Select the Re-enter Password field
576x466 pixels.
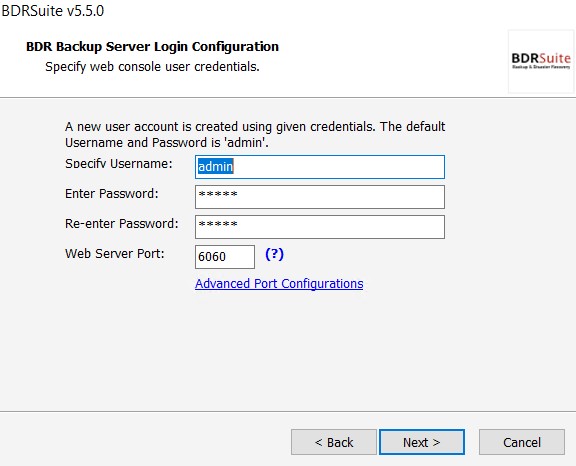click(320, 227)
